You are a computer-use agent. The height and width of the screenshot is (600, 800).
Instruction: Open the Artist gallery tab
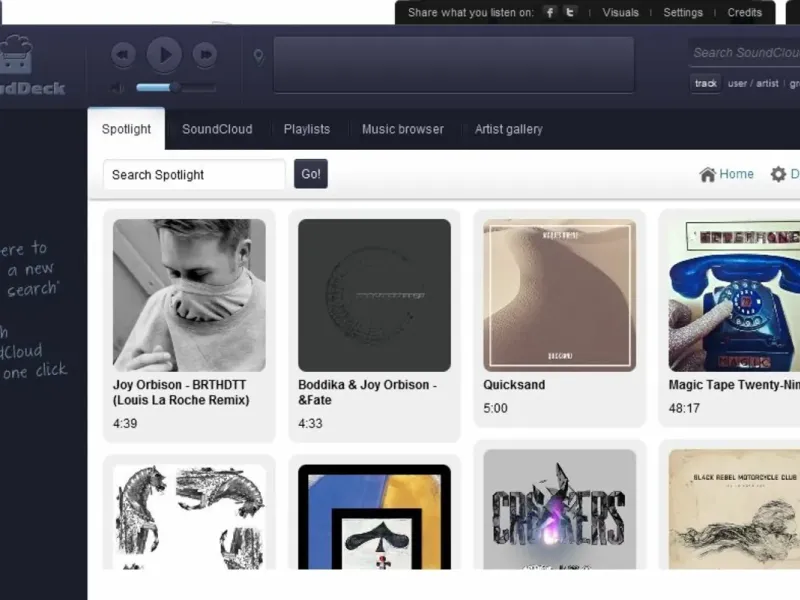tap(509, 129)
